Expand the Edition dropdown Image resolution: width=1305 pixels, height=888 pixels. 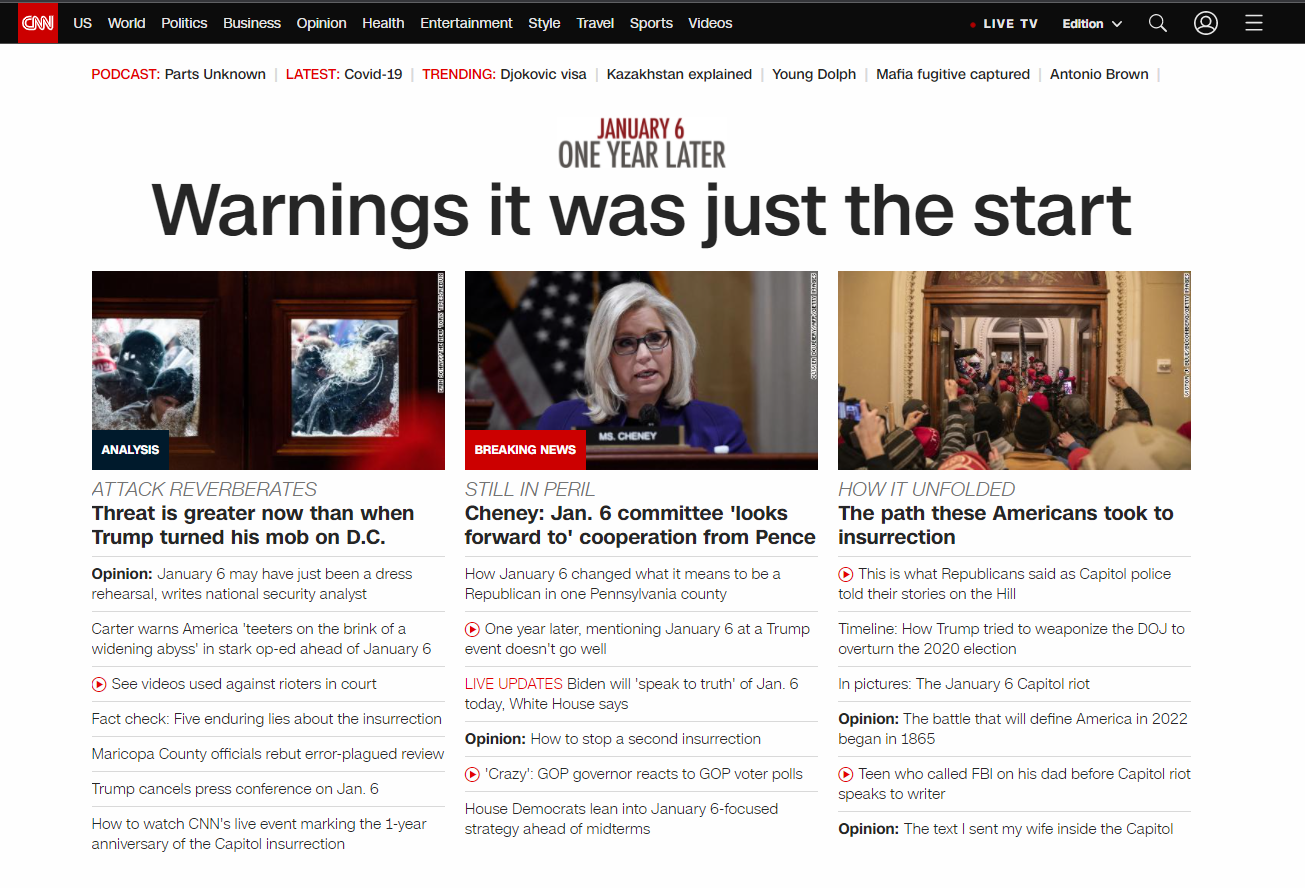[x=1092, y=23]
